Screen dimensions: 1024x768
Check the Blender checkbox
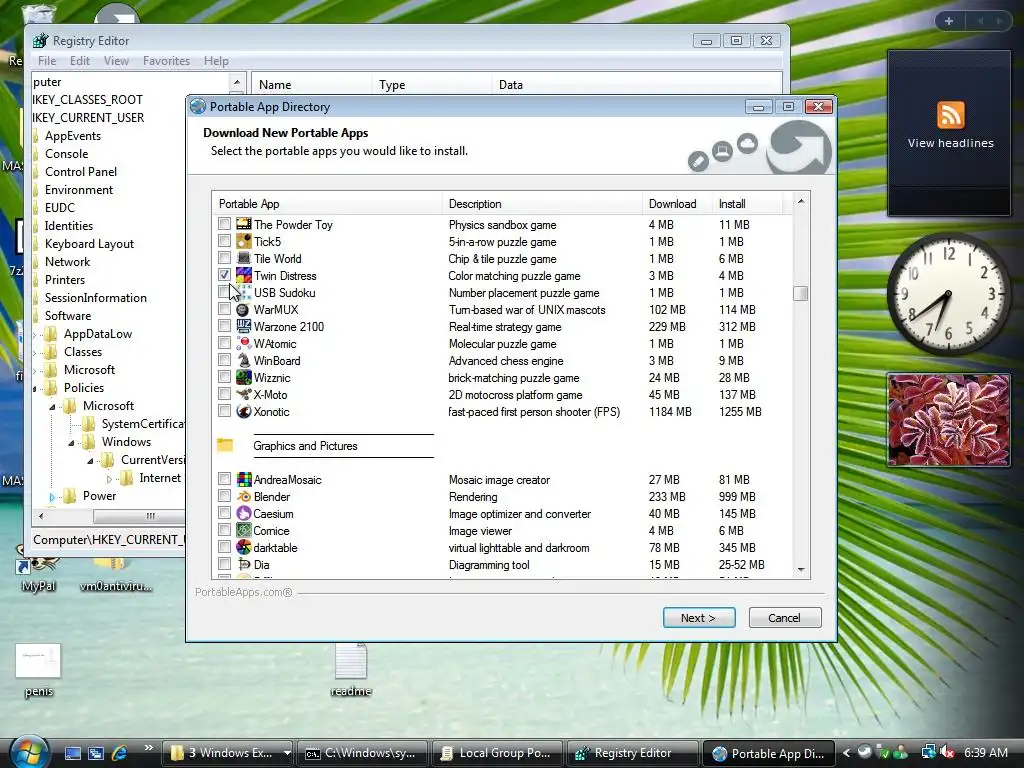click(224, 496)
